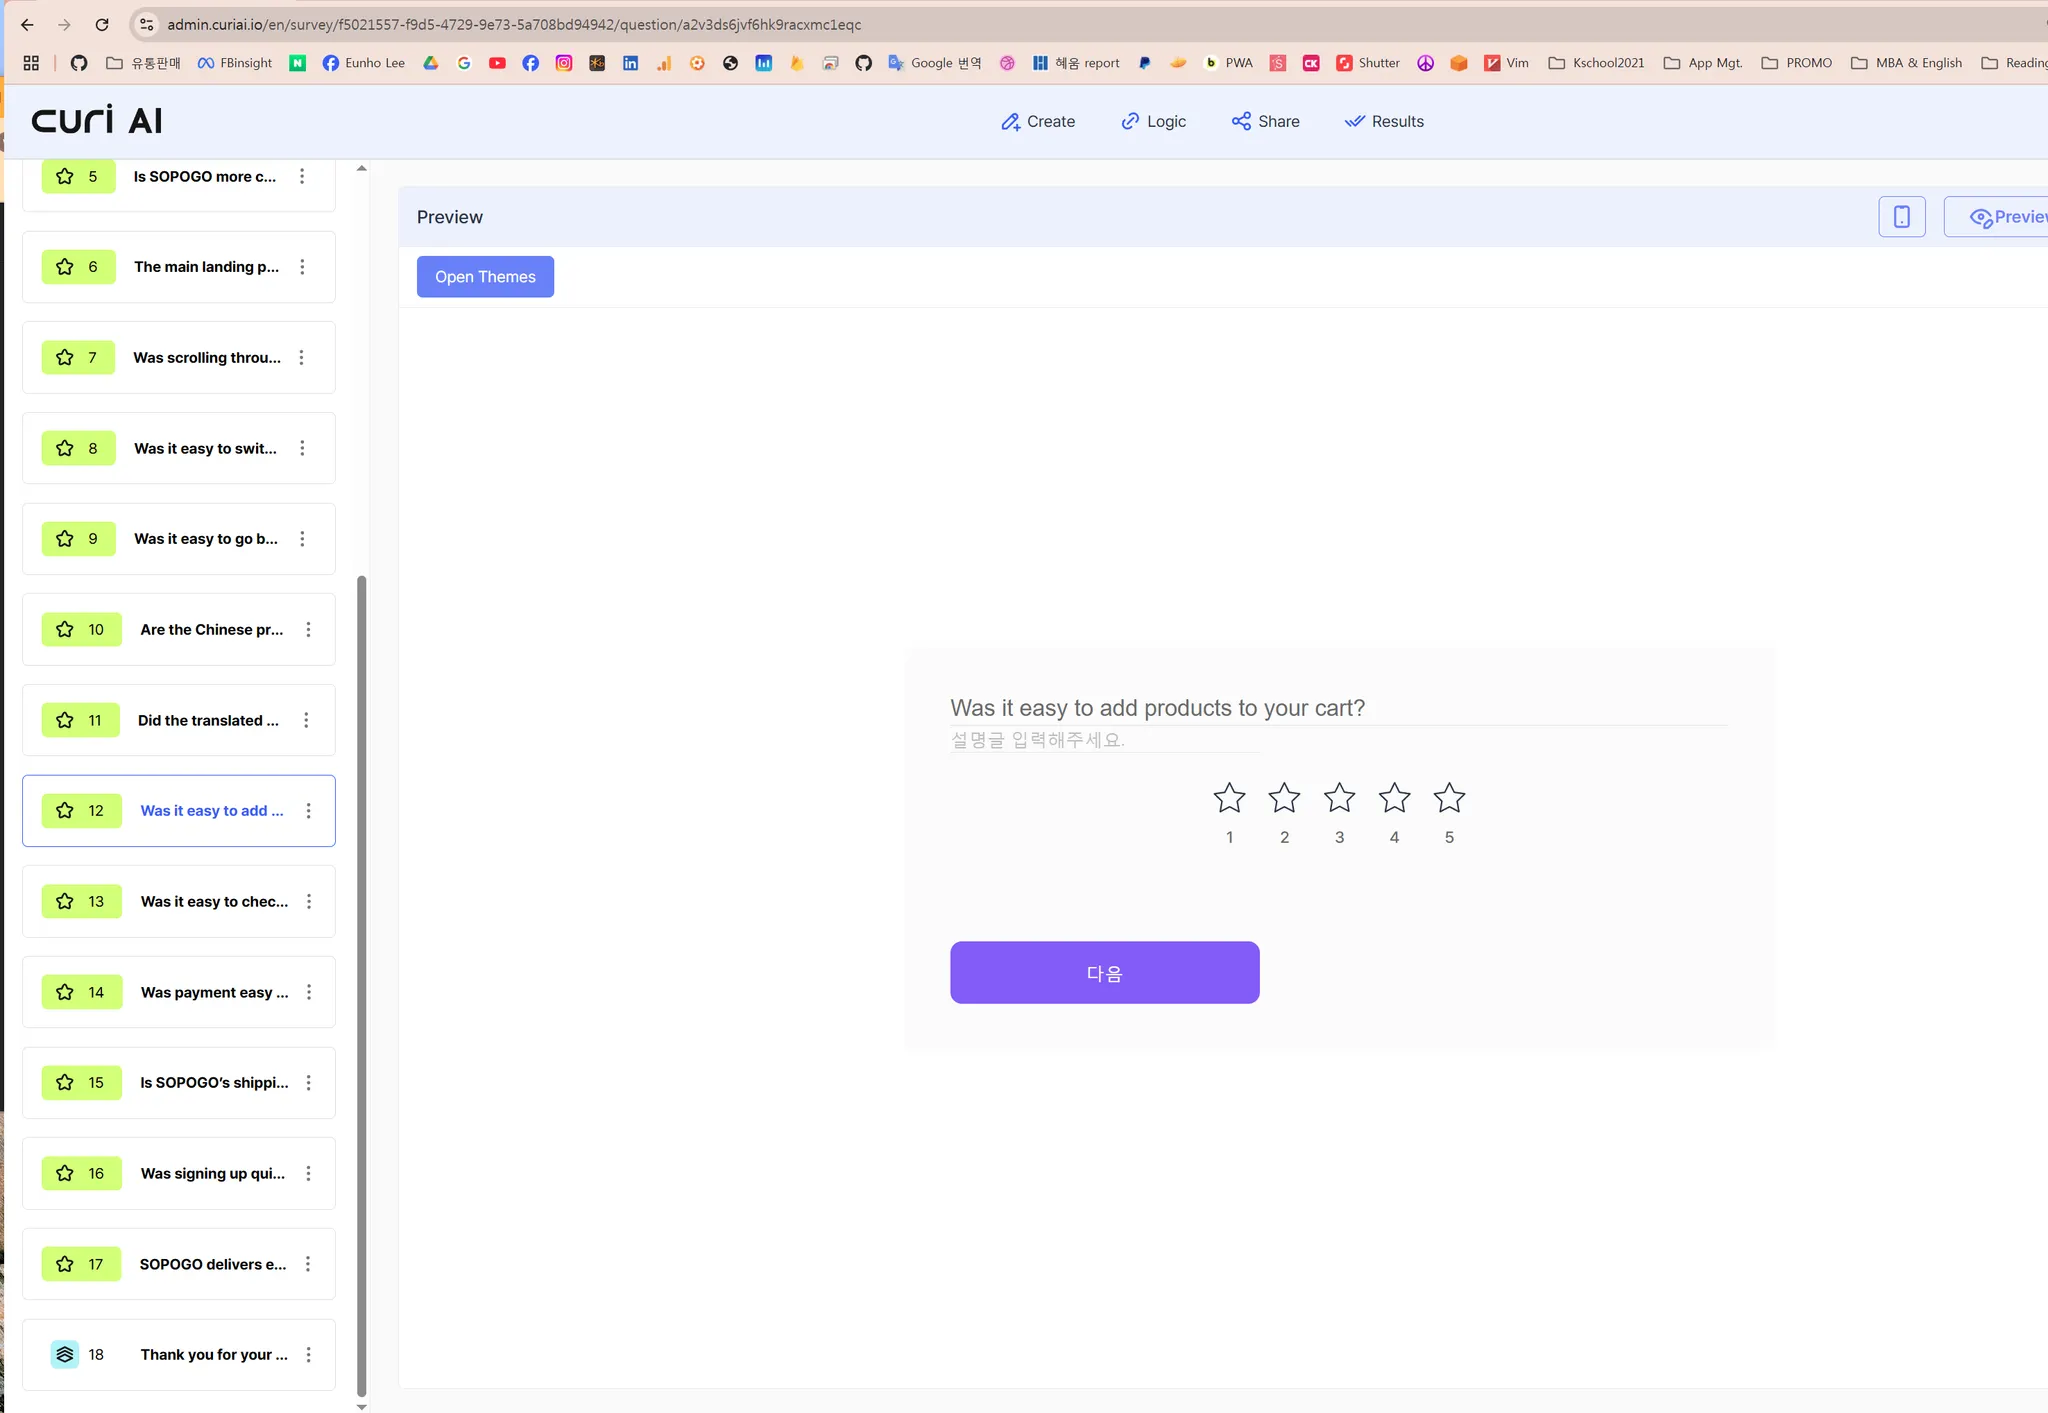Click the star rating icon on question 12
This screenshot has height=1413, width=2048.
(x=65, y=810)
